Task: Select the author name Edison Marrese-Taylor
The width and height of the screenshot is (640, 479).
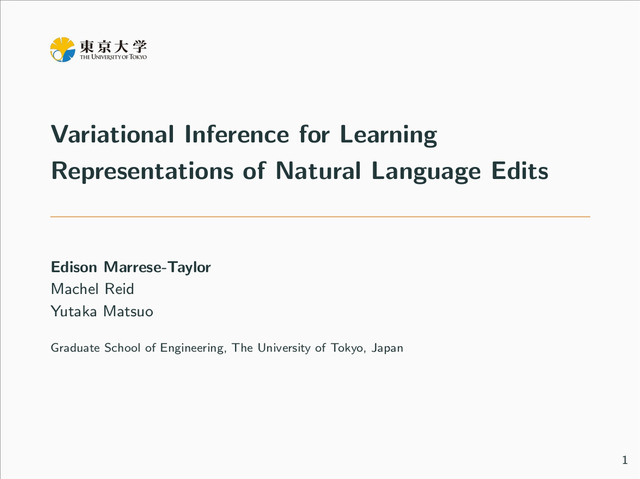Action: (130, 267)
